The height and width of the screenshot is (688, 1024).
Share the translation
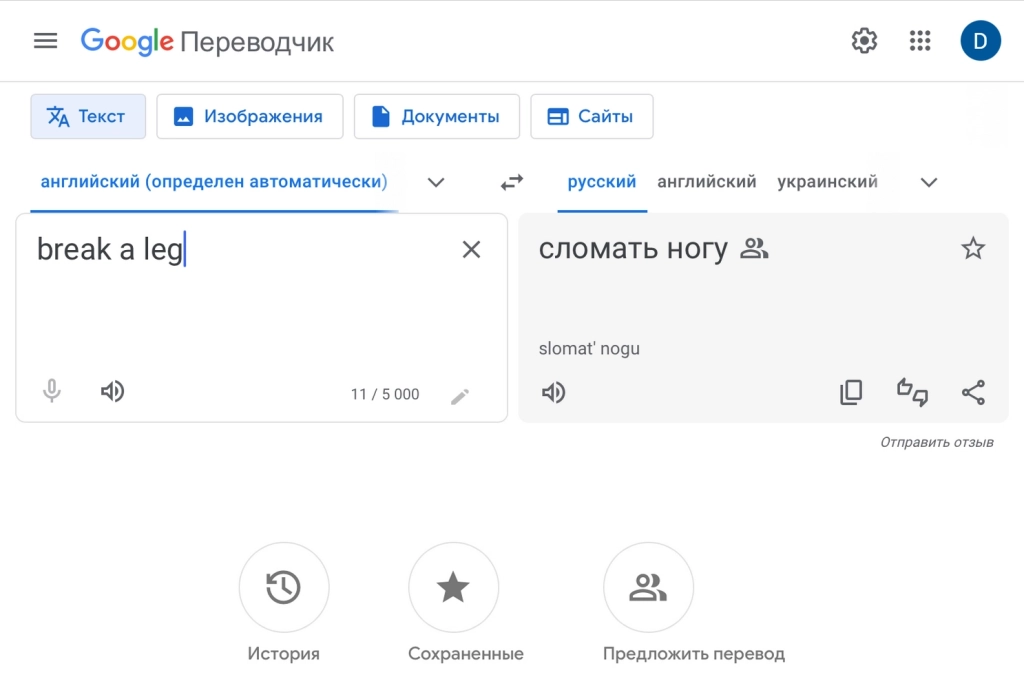click(x=973, y=392)
